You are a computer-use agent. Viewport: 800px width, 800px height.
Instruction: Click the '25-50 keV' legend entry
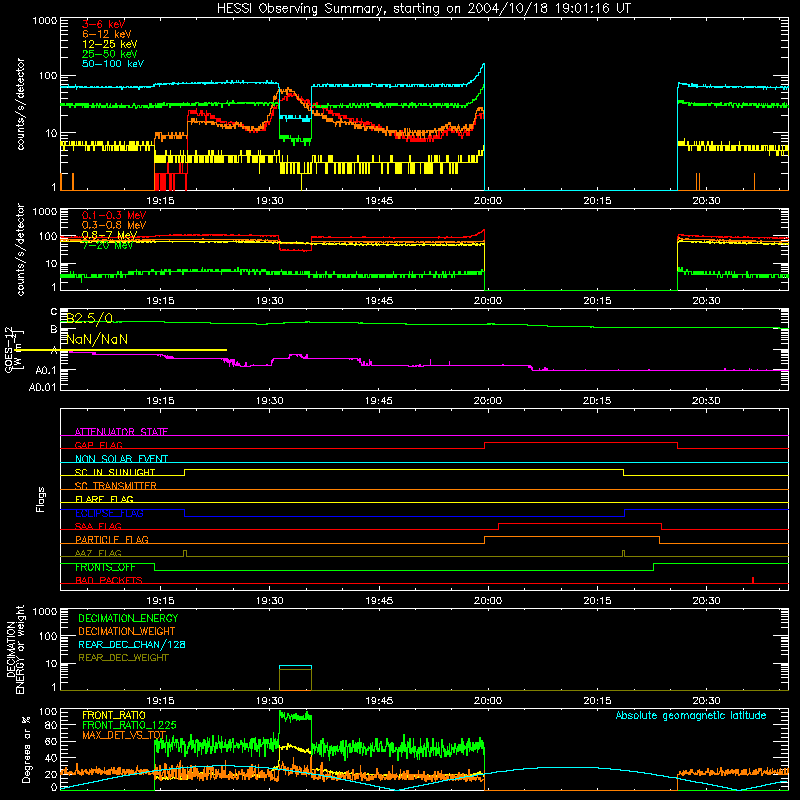point(110,54)
